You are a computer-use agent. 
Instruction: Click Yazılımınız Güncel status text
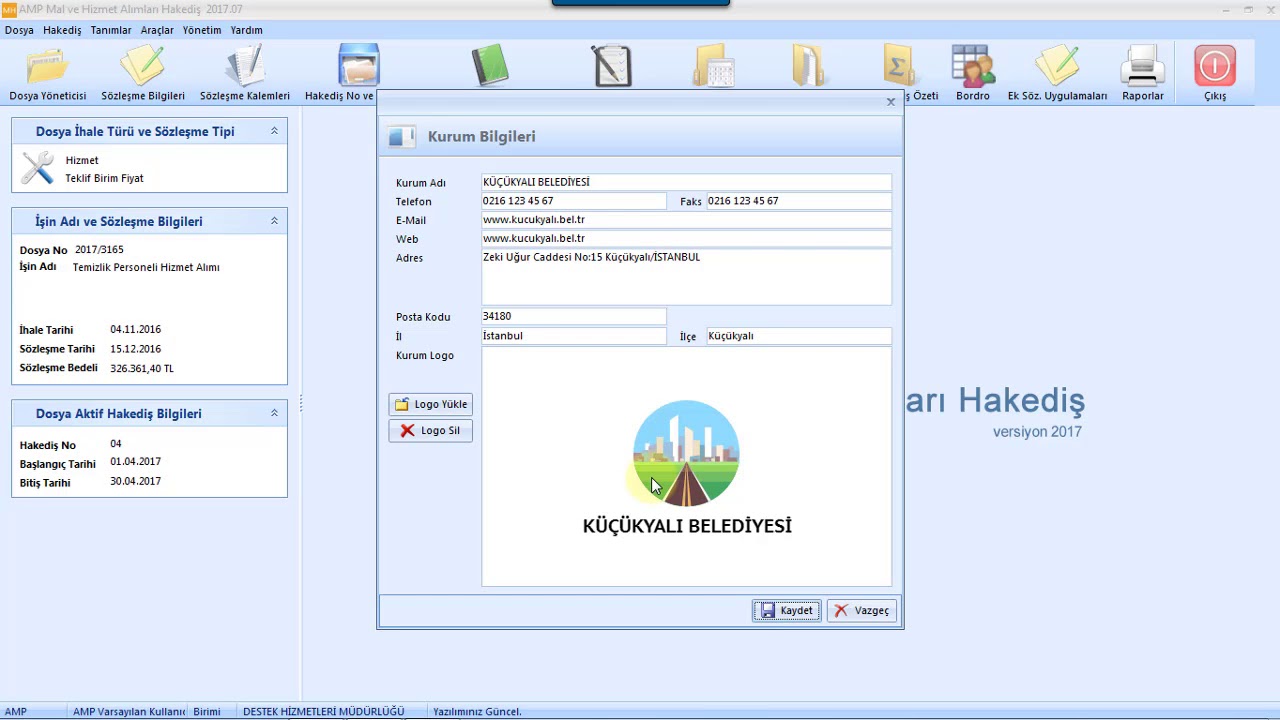[477, 712]
